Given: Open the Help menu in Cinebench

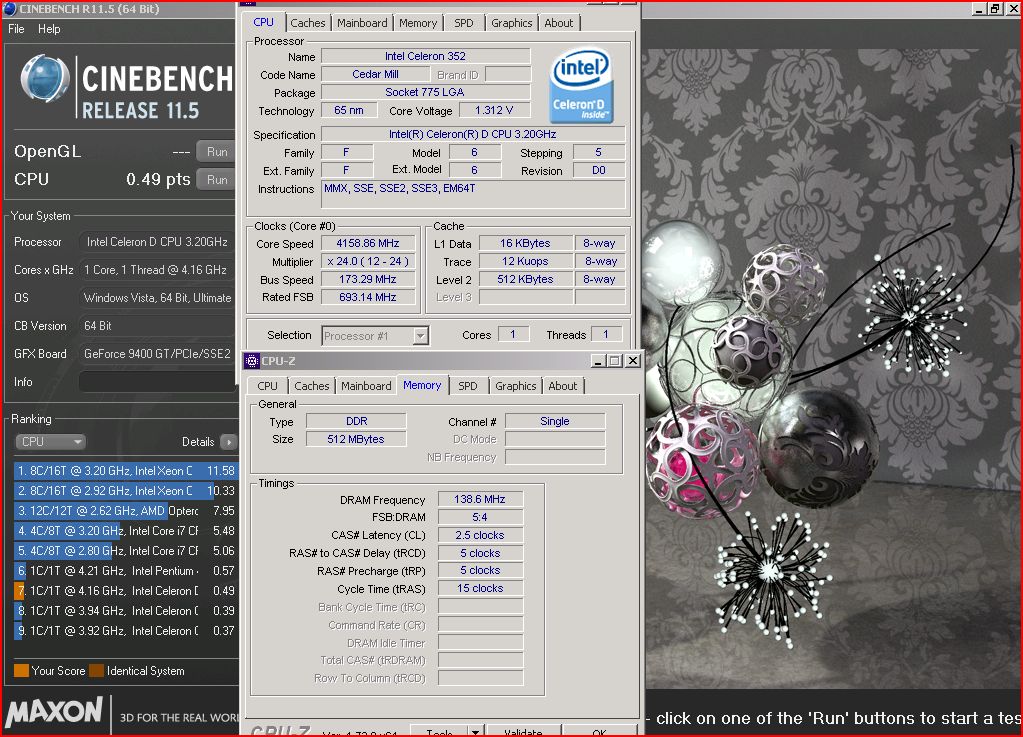Looking at the screenshot, I should [49, 29].
